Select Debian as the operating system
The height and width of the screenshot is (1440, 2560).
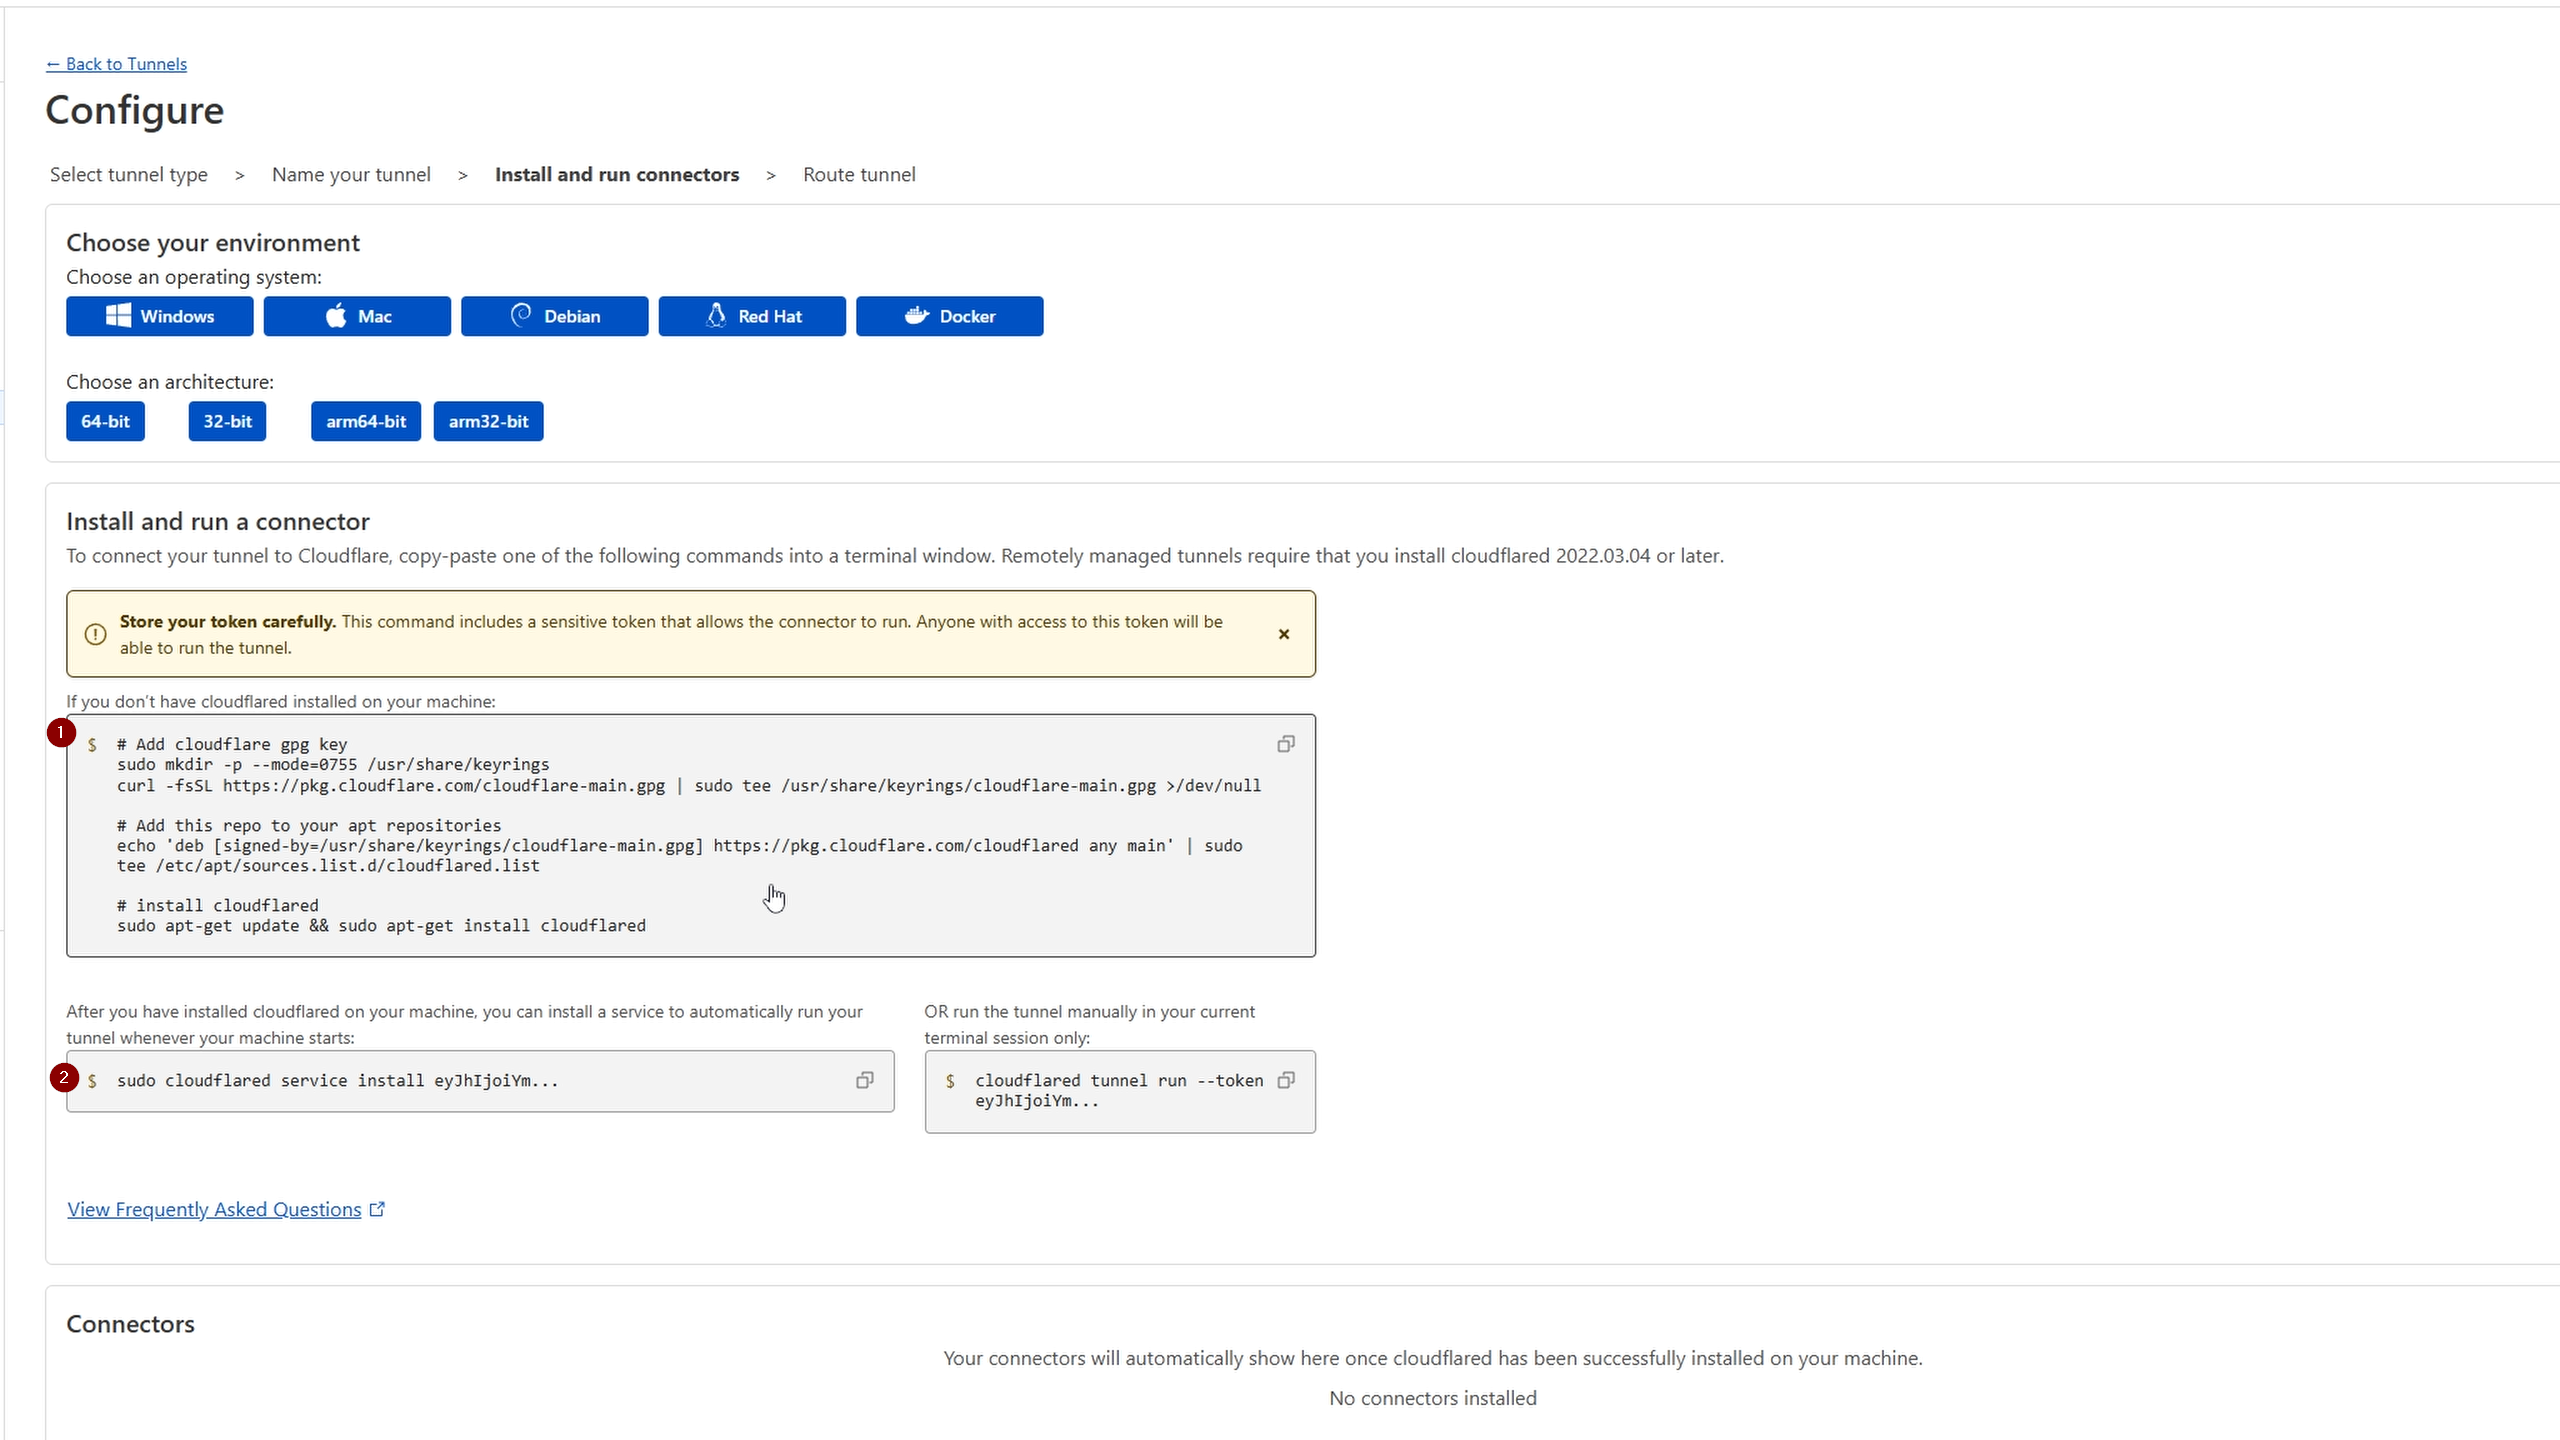pyautogui.click(x=555, y=316)
